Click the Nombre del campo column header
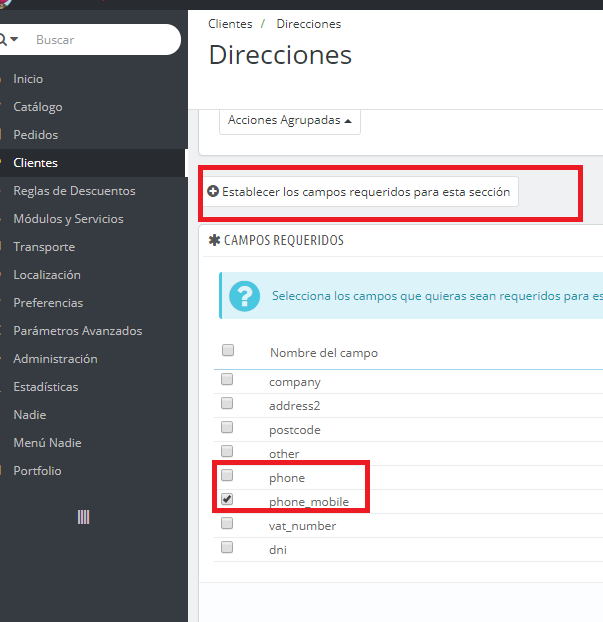This screenshot has width=603, height=622. point(324,353)
